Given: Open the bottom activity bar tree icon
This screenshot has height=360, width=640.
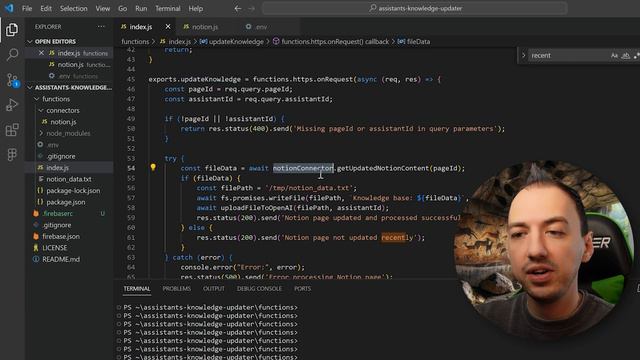Looking at the screenshot, I should 12,154.
